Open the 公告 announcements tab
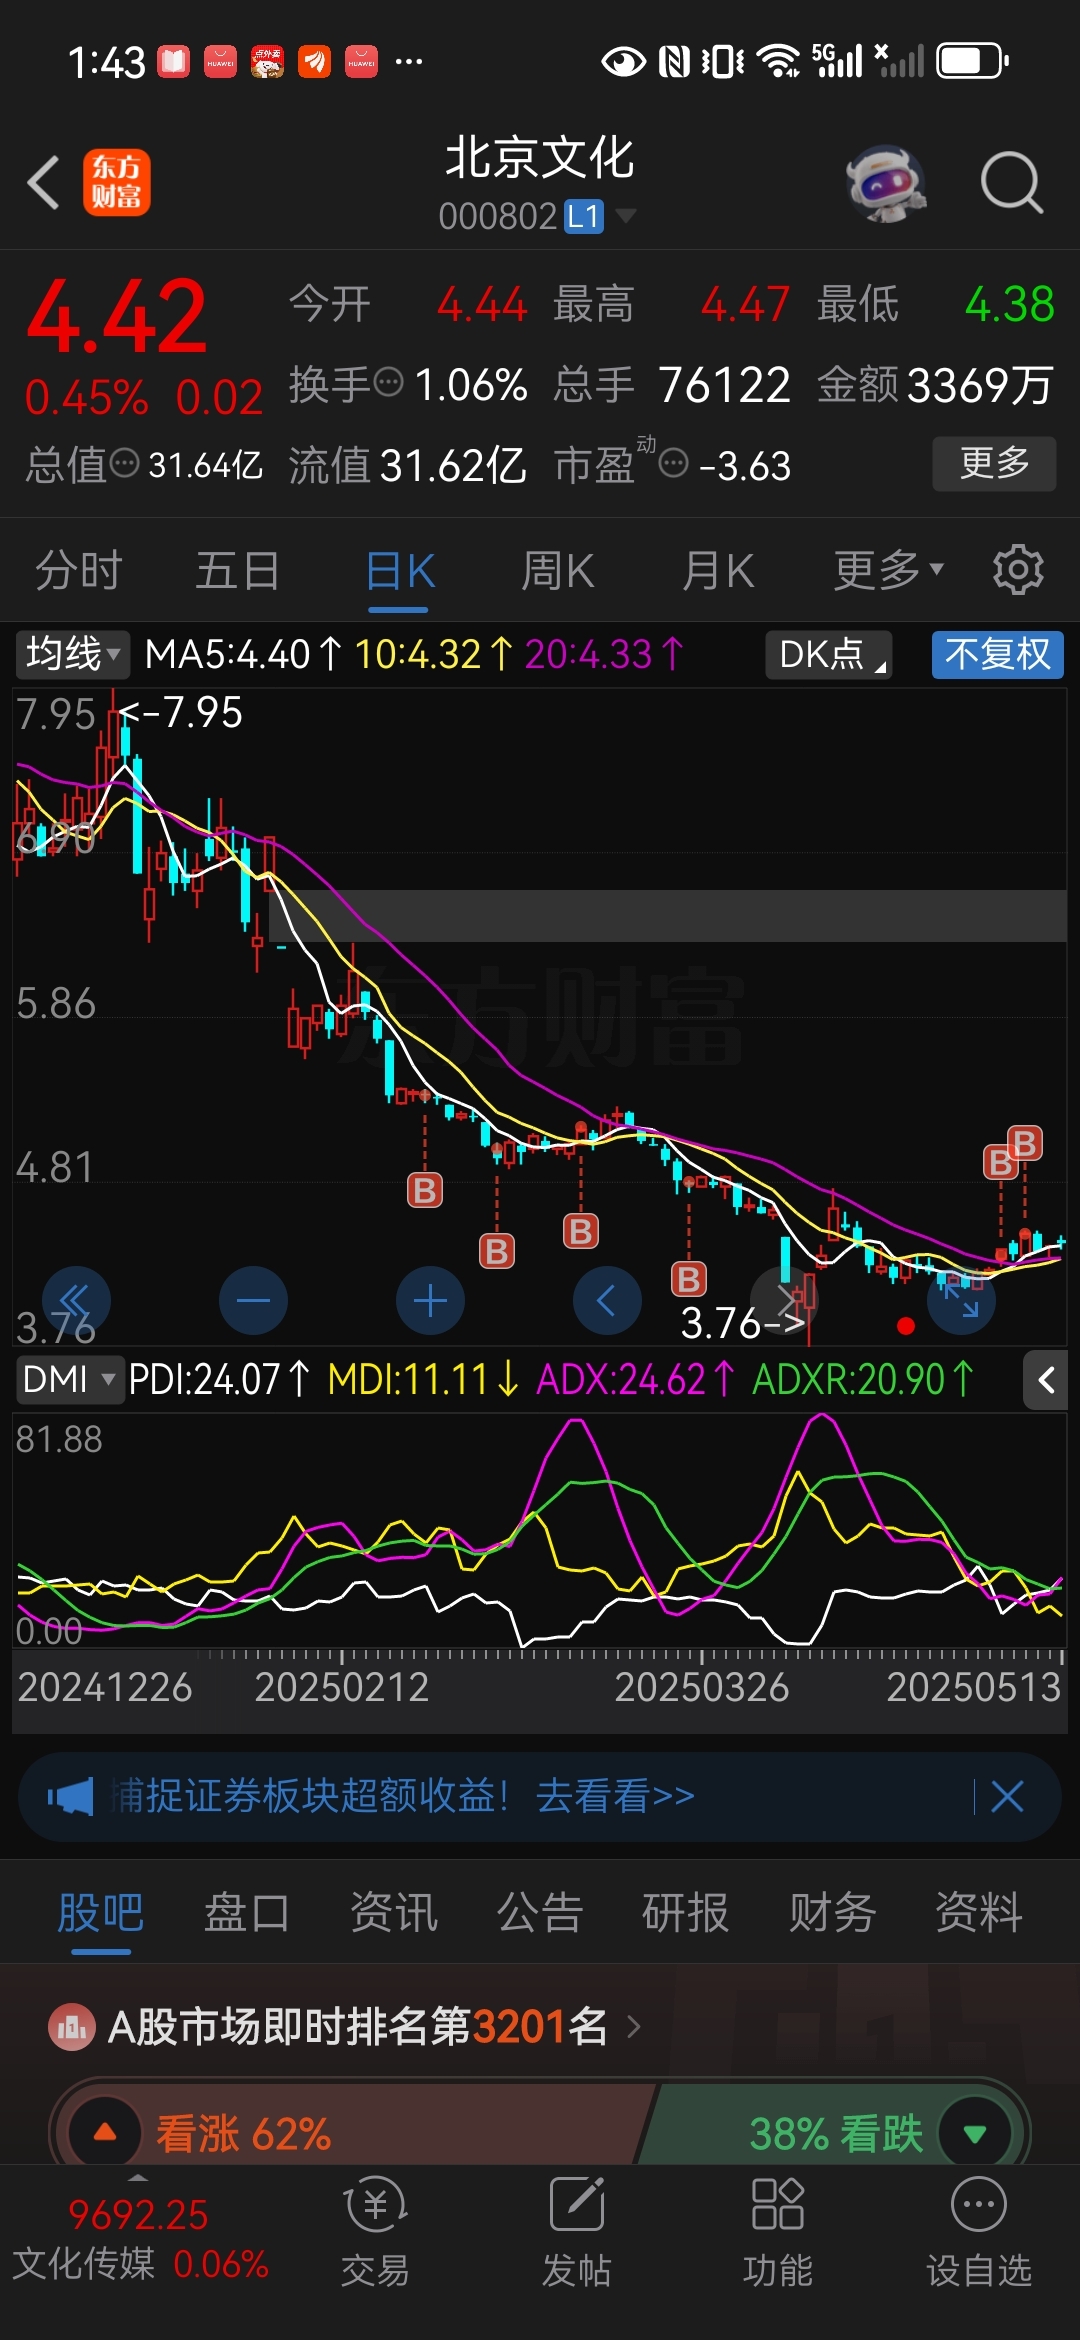The width and height of the screenshot is (1080, 2340). tap(540, 1913)
